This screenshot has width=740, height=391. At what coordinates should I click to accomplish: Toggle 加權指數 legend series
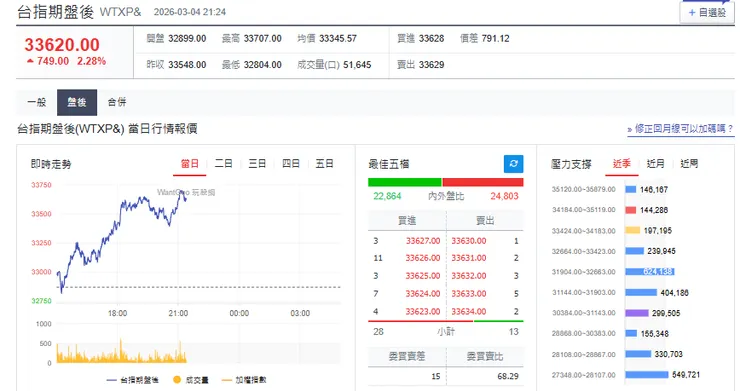[x=244, y=380]
